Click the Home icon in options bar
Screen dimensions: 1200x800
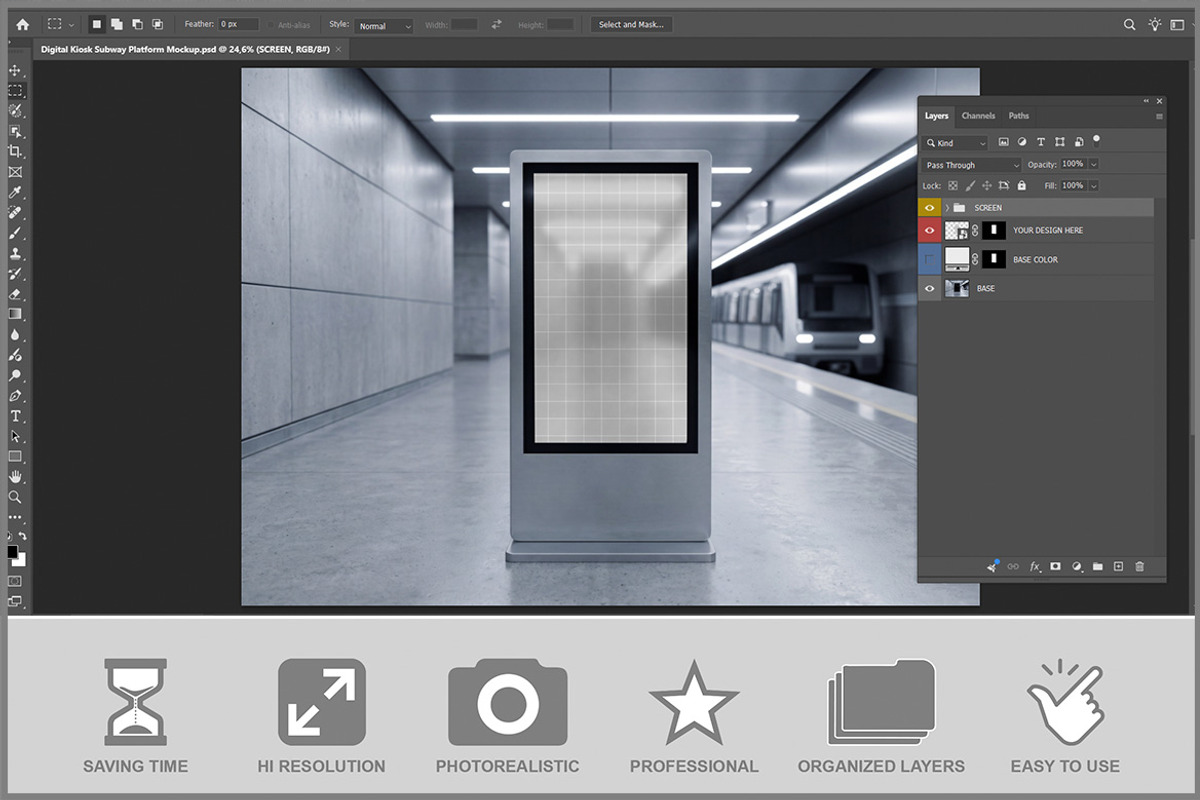(x=22, y=25)
